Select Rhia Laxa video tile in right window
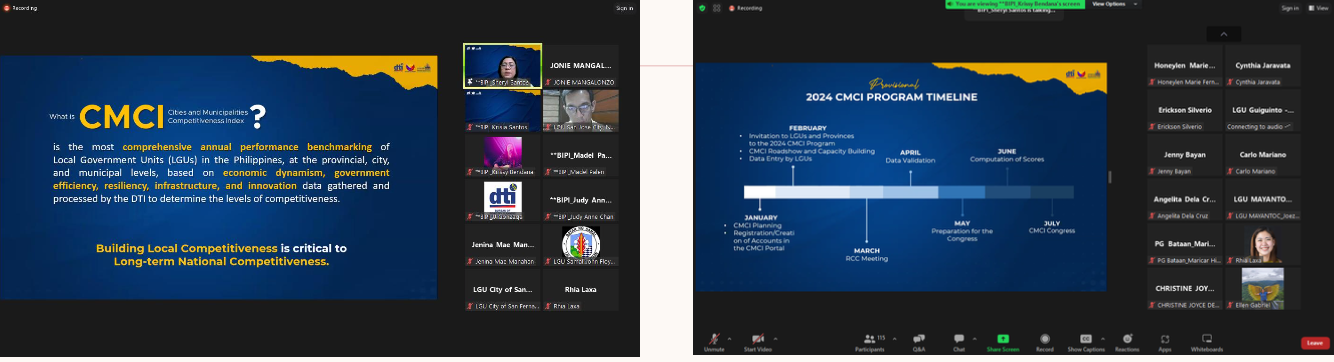 tap(1262, 244)
